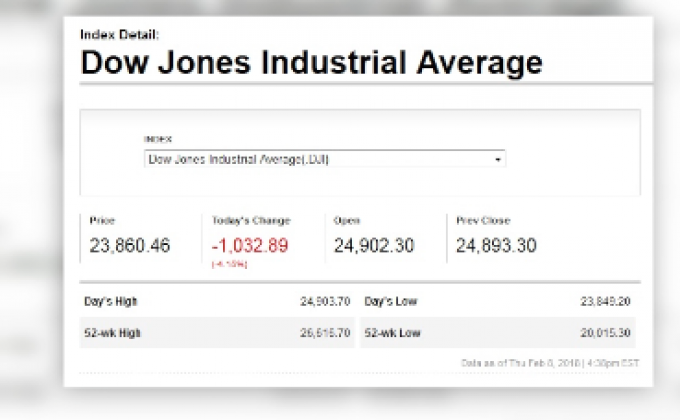Click the "Index" label above the selector
Screen dimensions: 680x420
158,139
